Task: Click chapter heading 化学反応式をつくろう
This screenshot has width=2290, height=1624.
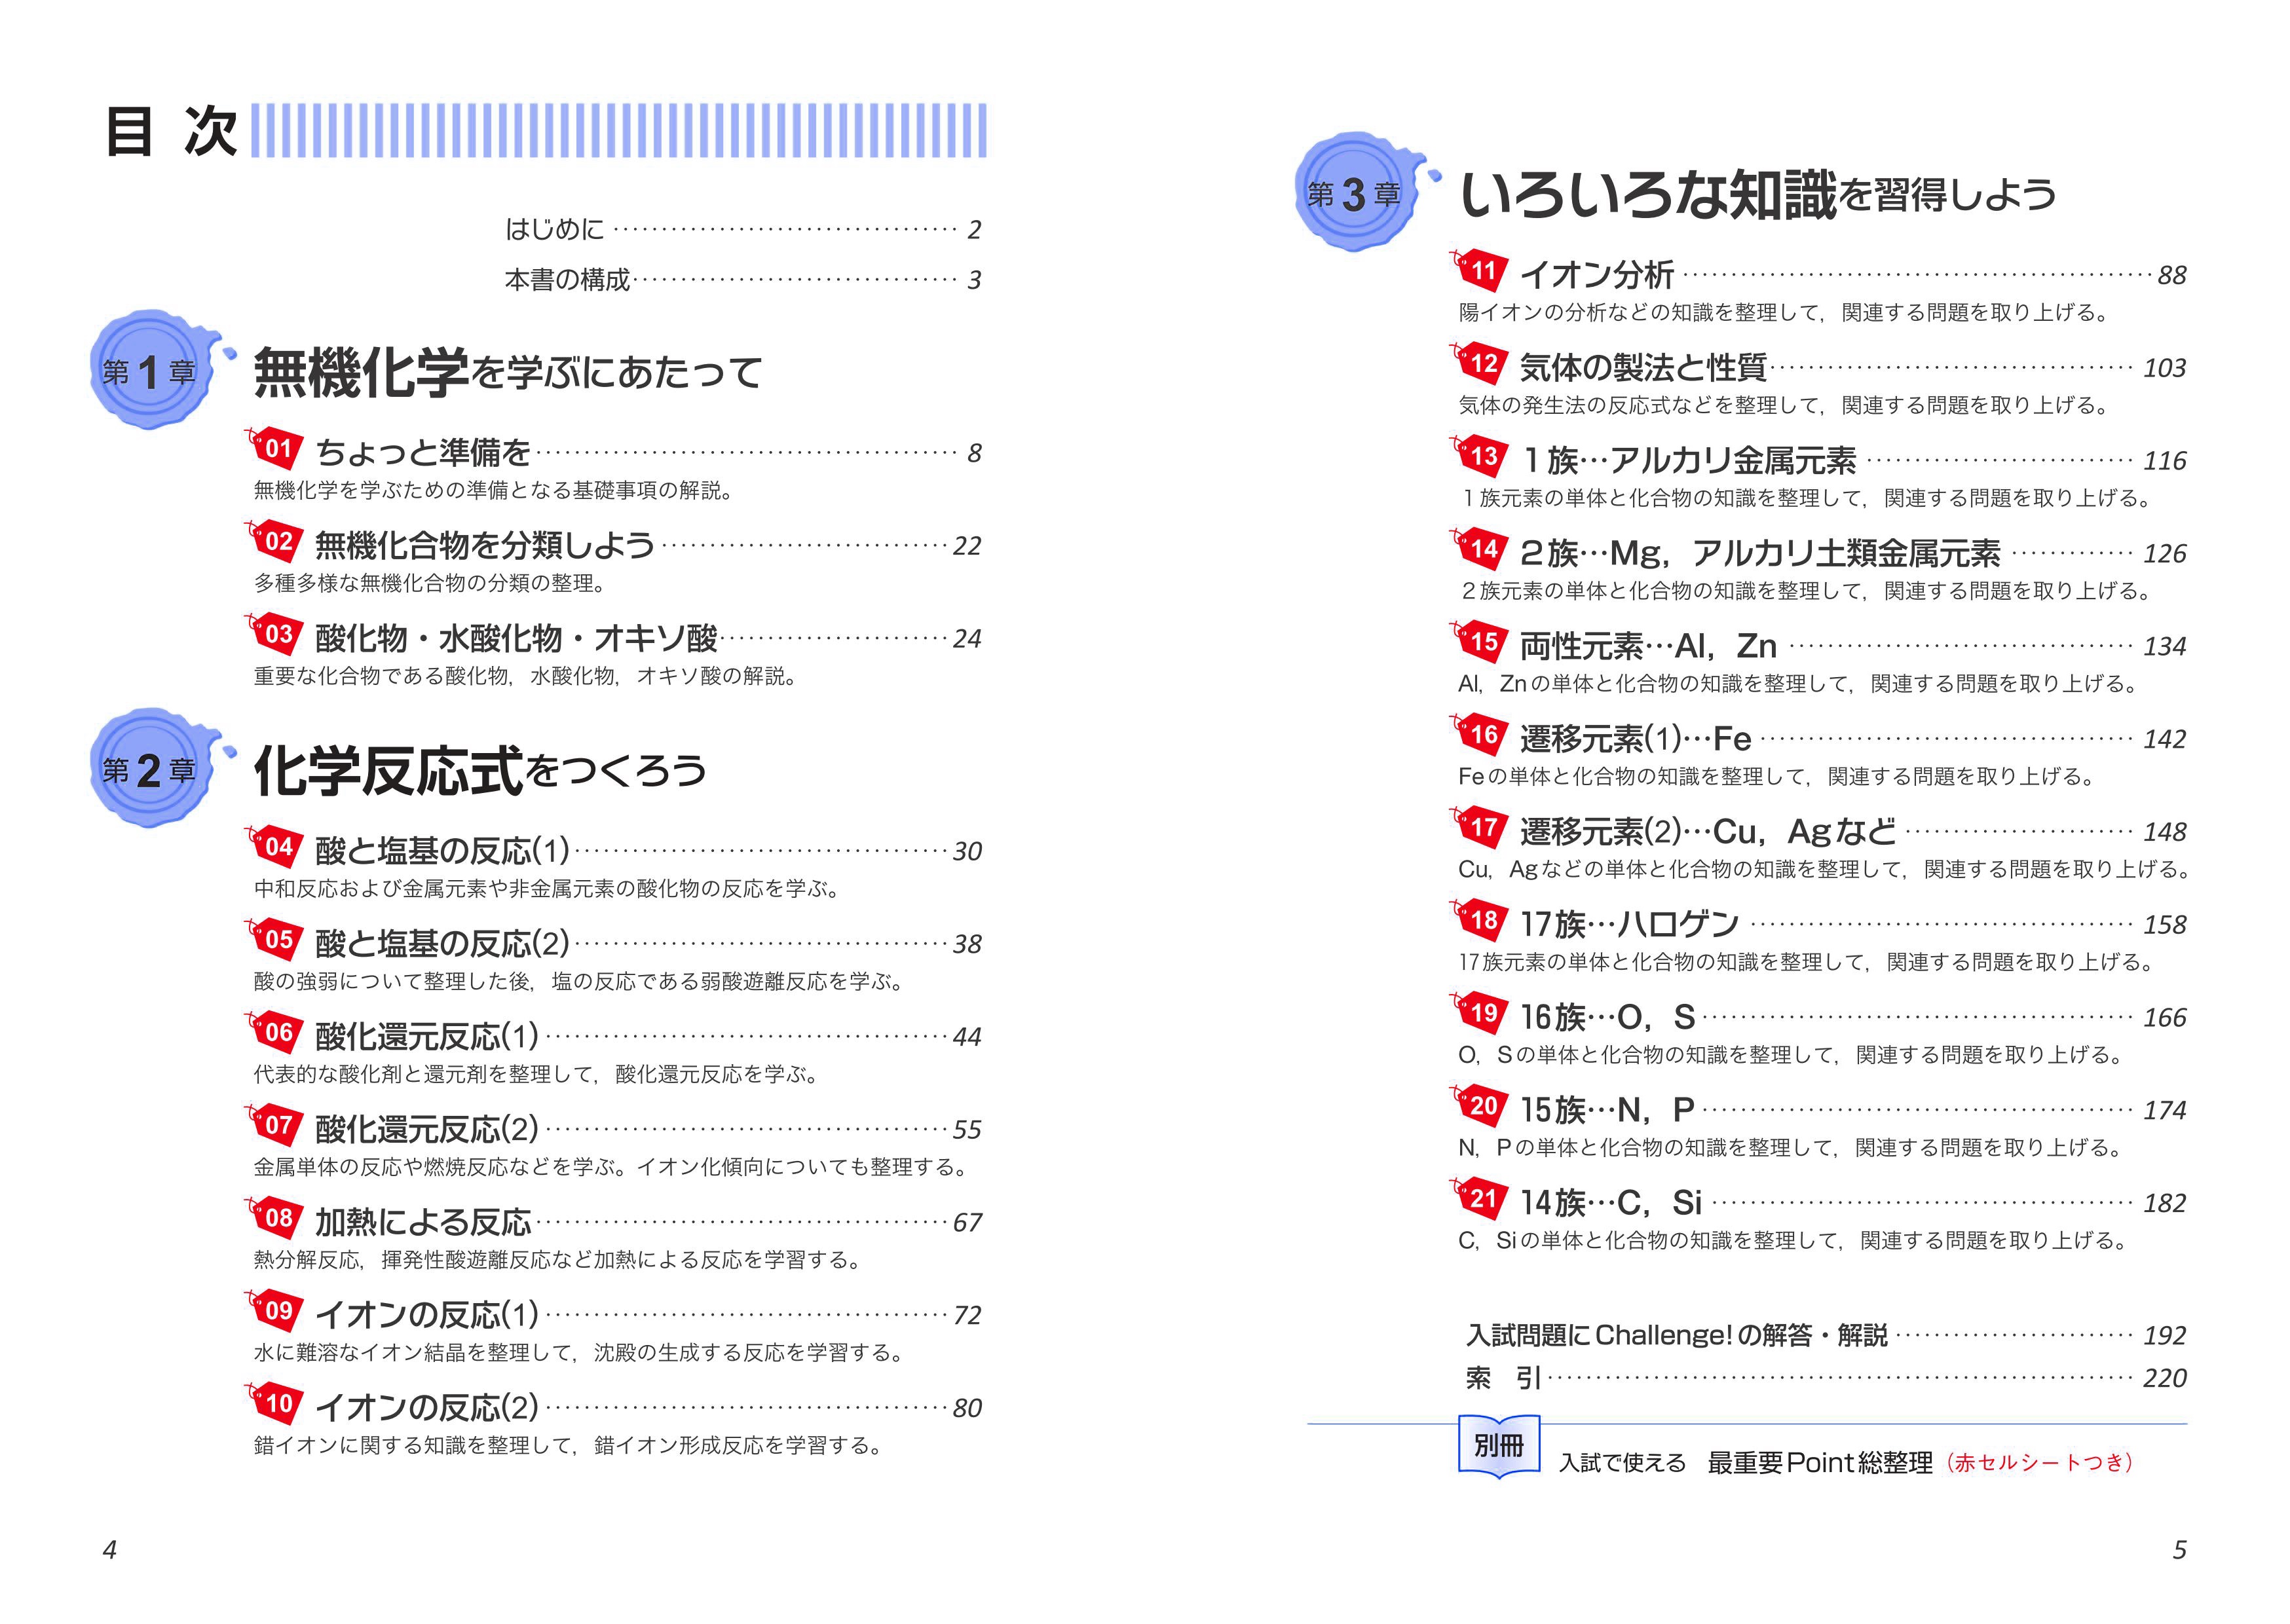Action: coord(480,770)
